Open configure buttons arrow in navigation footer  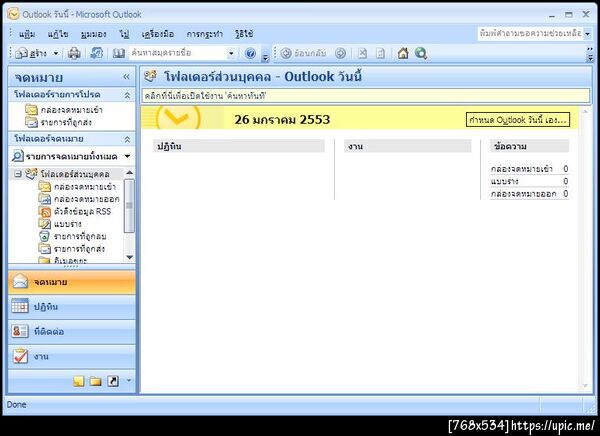click(129, 380)
